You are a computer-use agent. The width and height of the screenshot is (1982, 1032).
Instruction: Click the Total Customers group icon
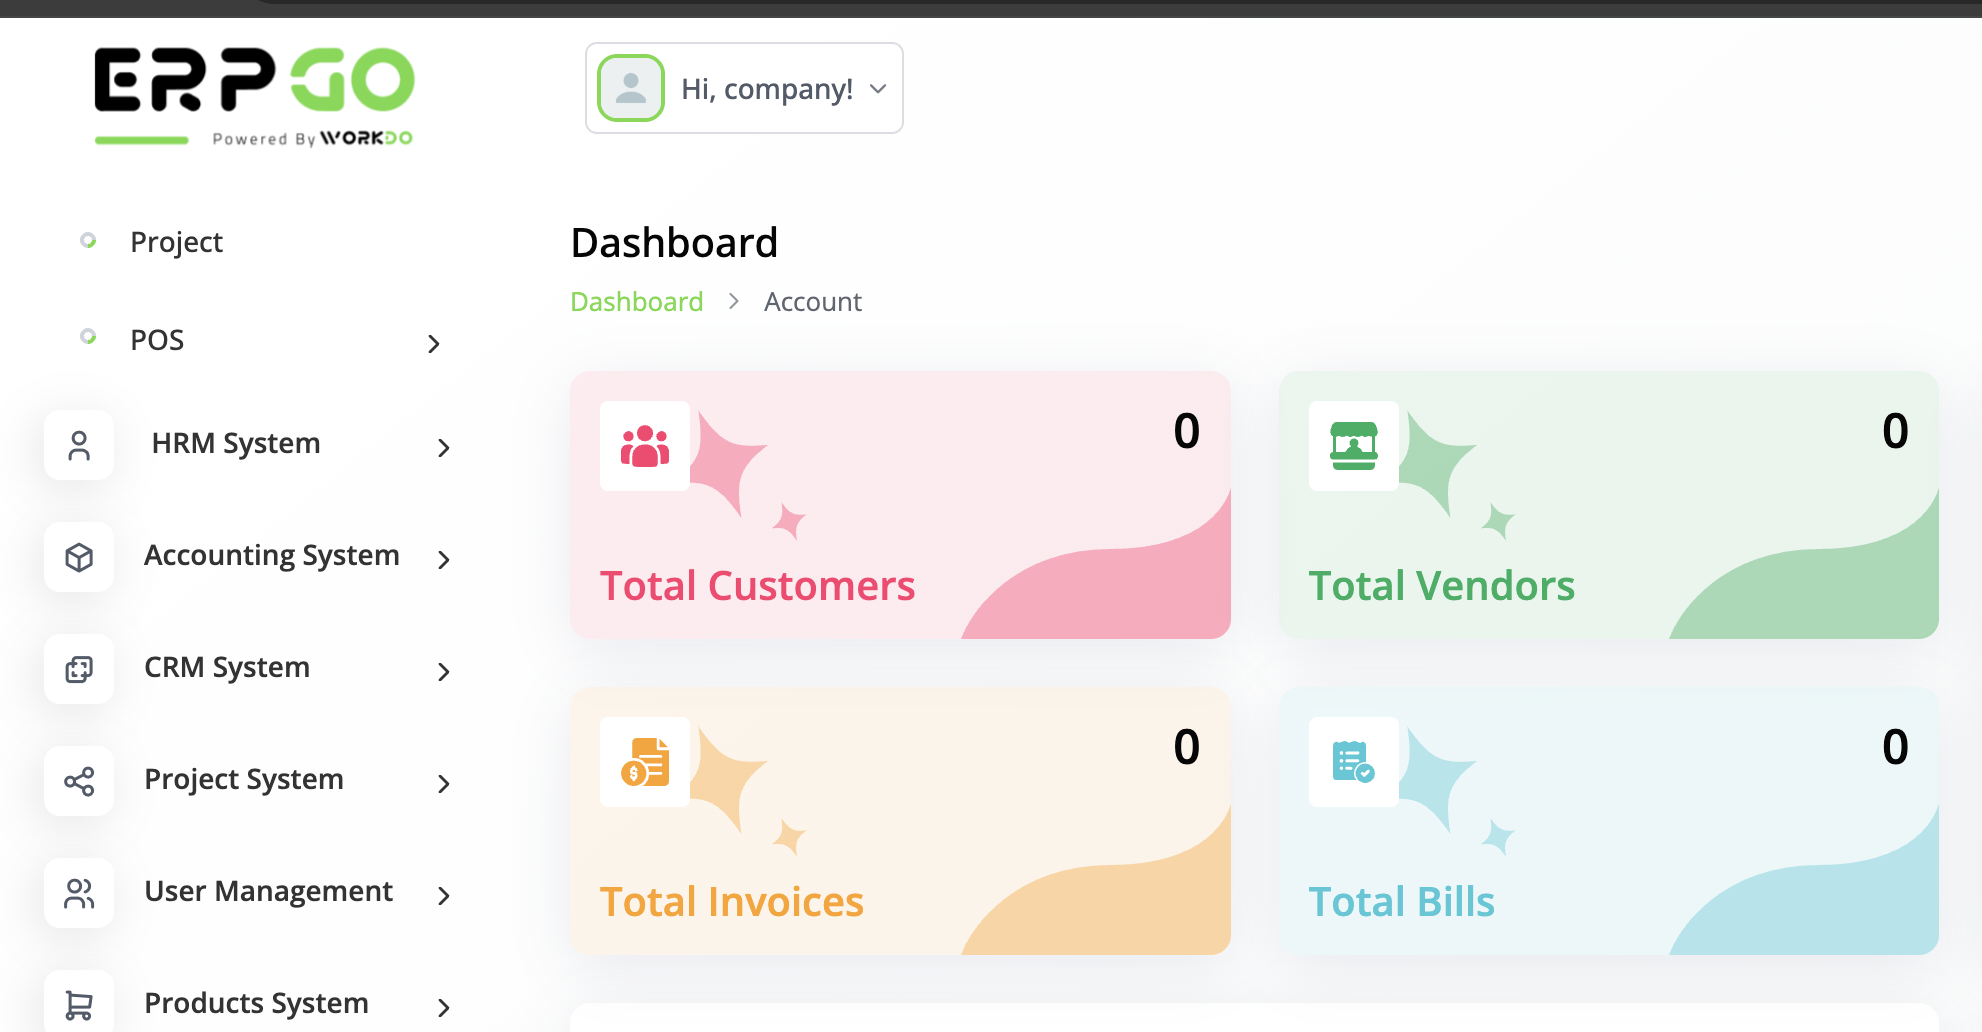point(645,446)
